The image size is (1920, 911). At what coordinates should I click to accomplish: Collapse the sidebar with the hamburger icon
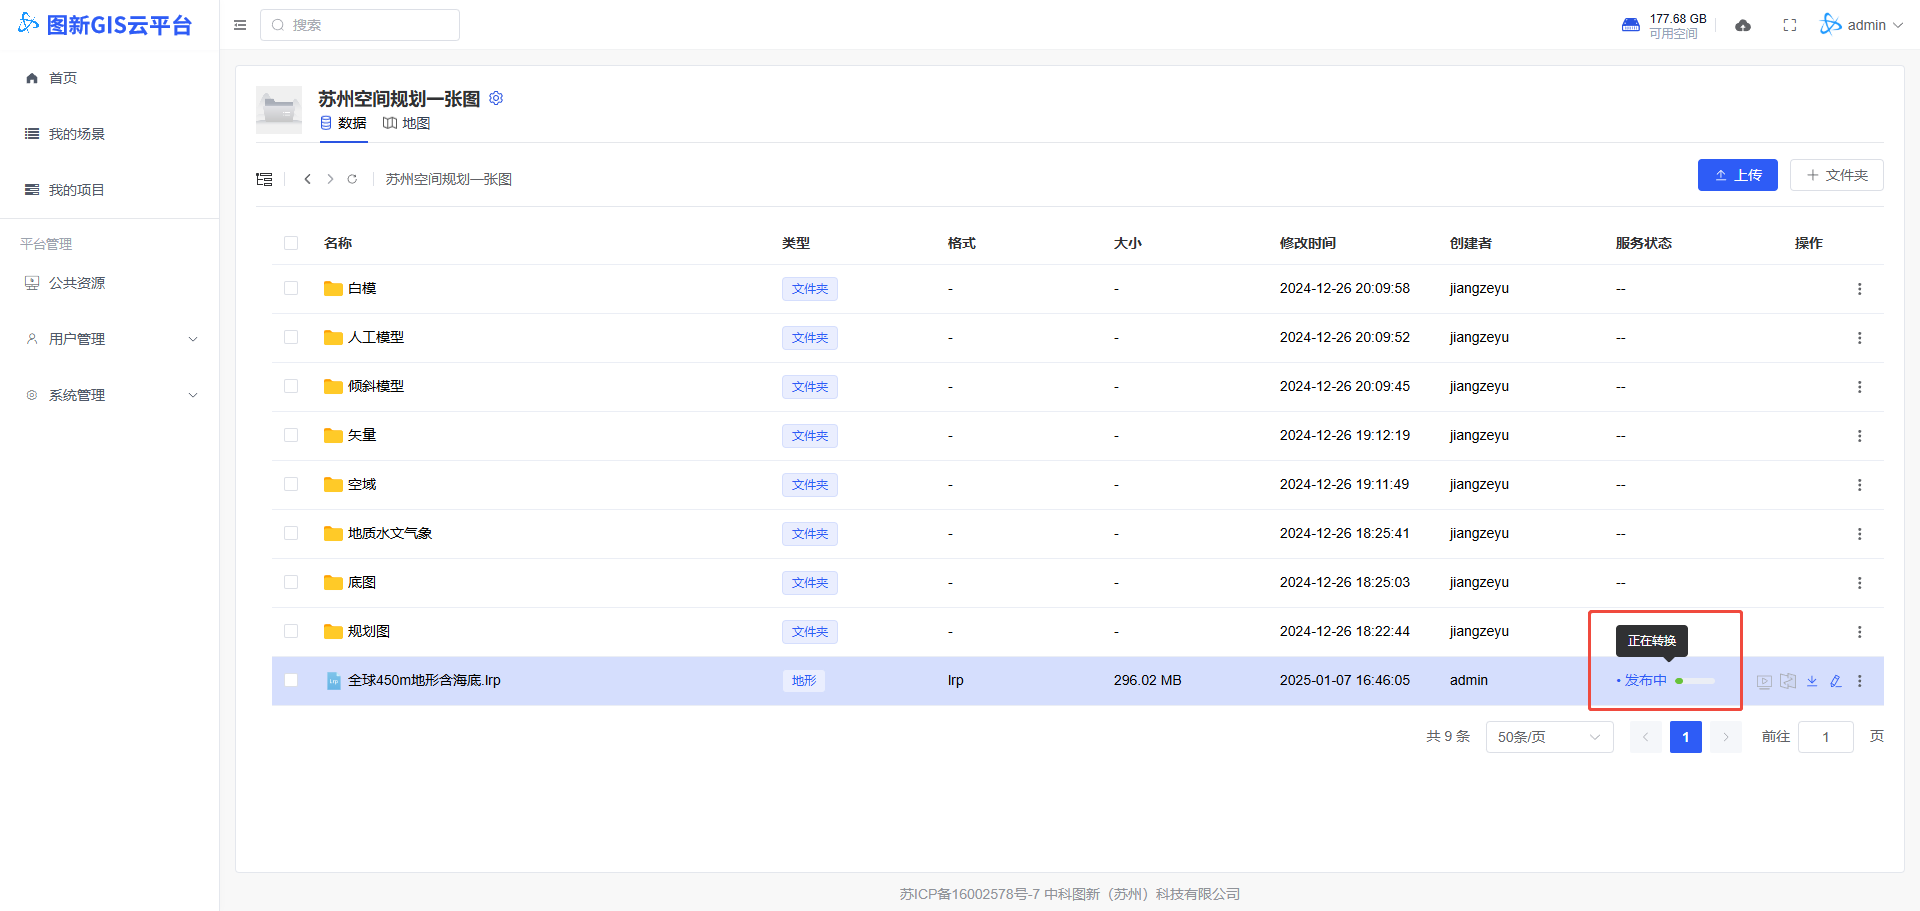coord(240,25)
